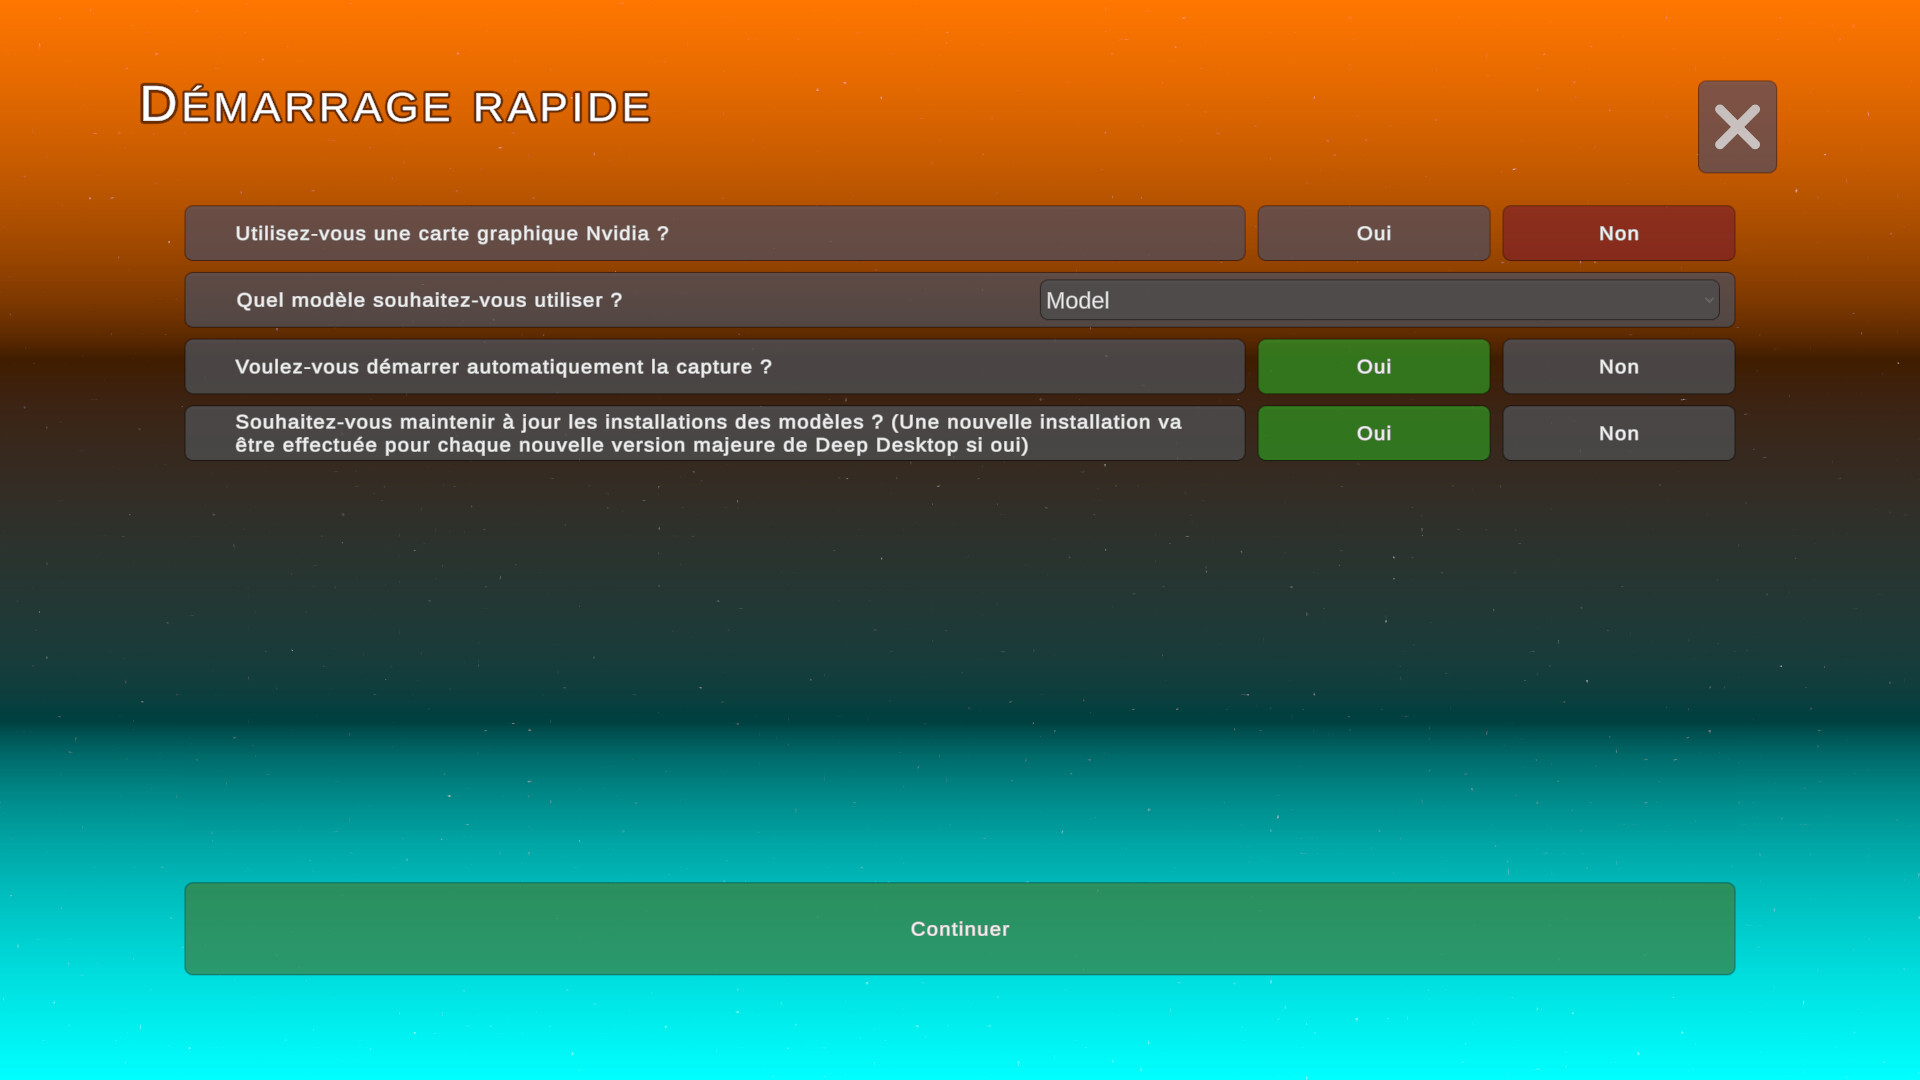The height and width of the screenshot is (1080, 1920).
Task: Click the Nvidia graphics card question label
Action: 451,233
